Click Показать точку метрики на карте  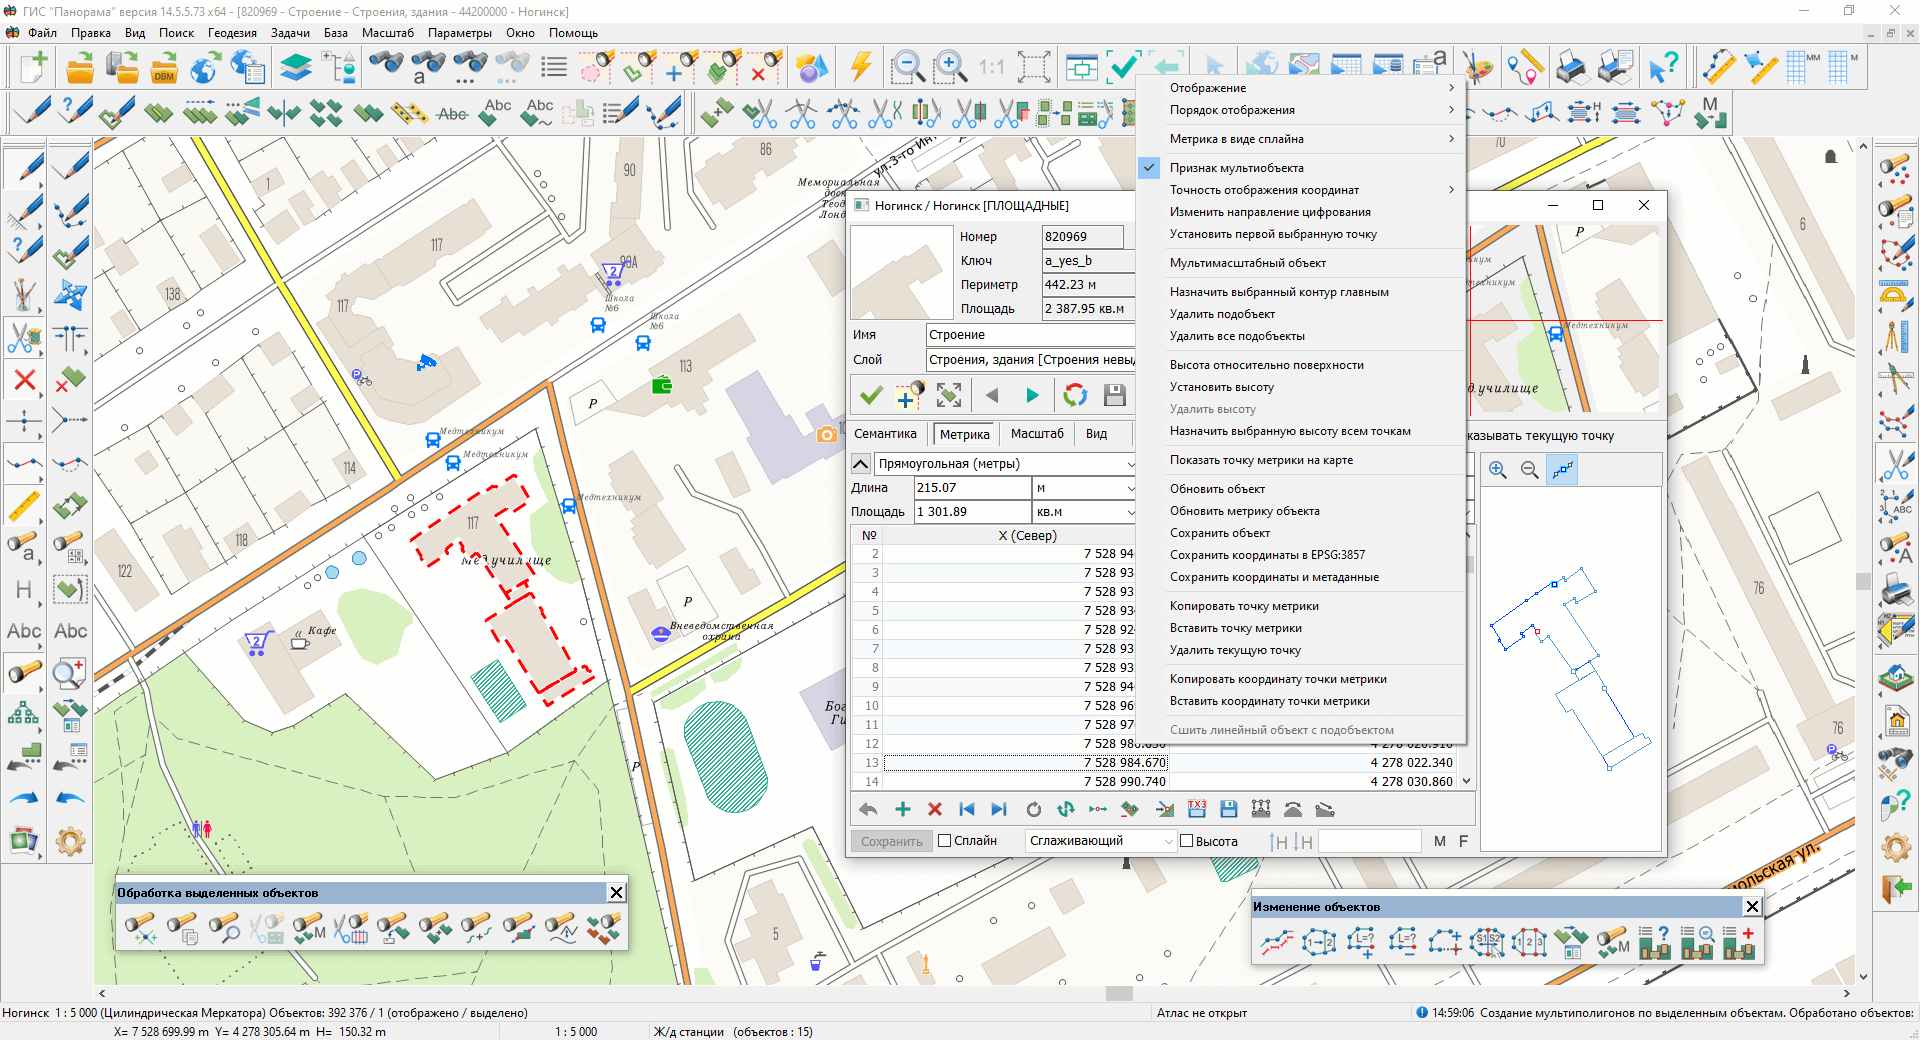pyautogui.click(x=1261, y=460)
